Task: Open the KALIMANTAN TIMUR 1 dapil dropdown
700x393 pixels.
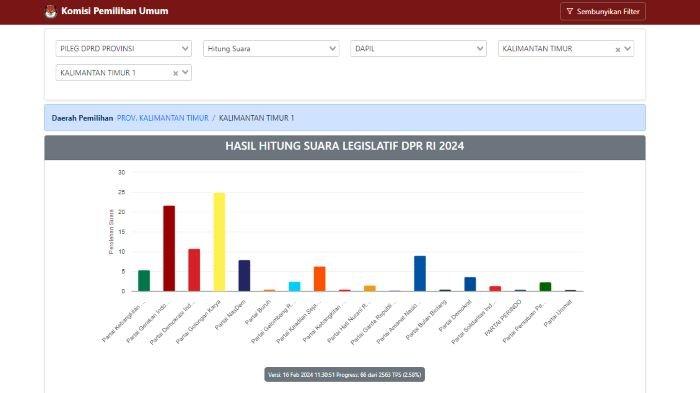Action: (185, 72)
